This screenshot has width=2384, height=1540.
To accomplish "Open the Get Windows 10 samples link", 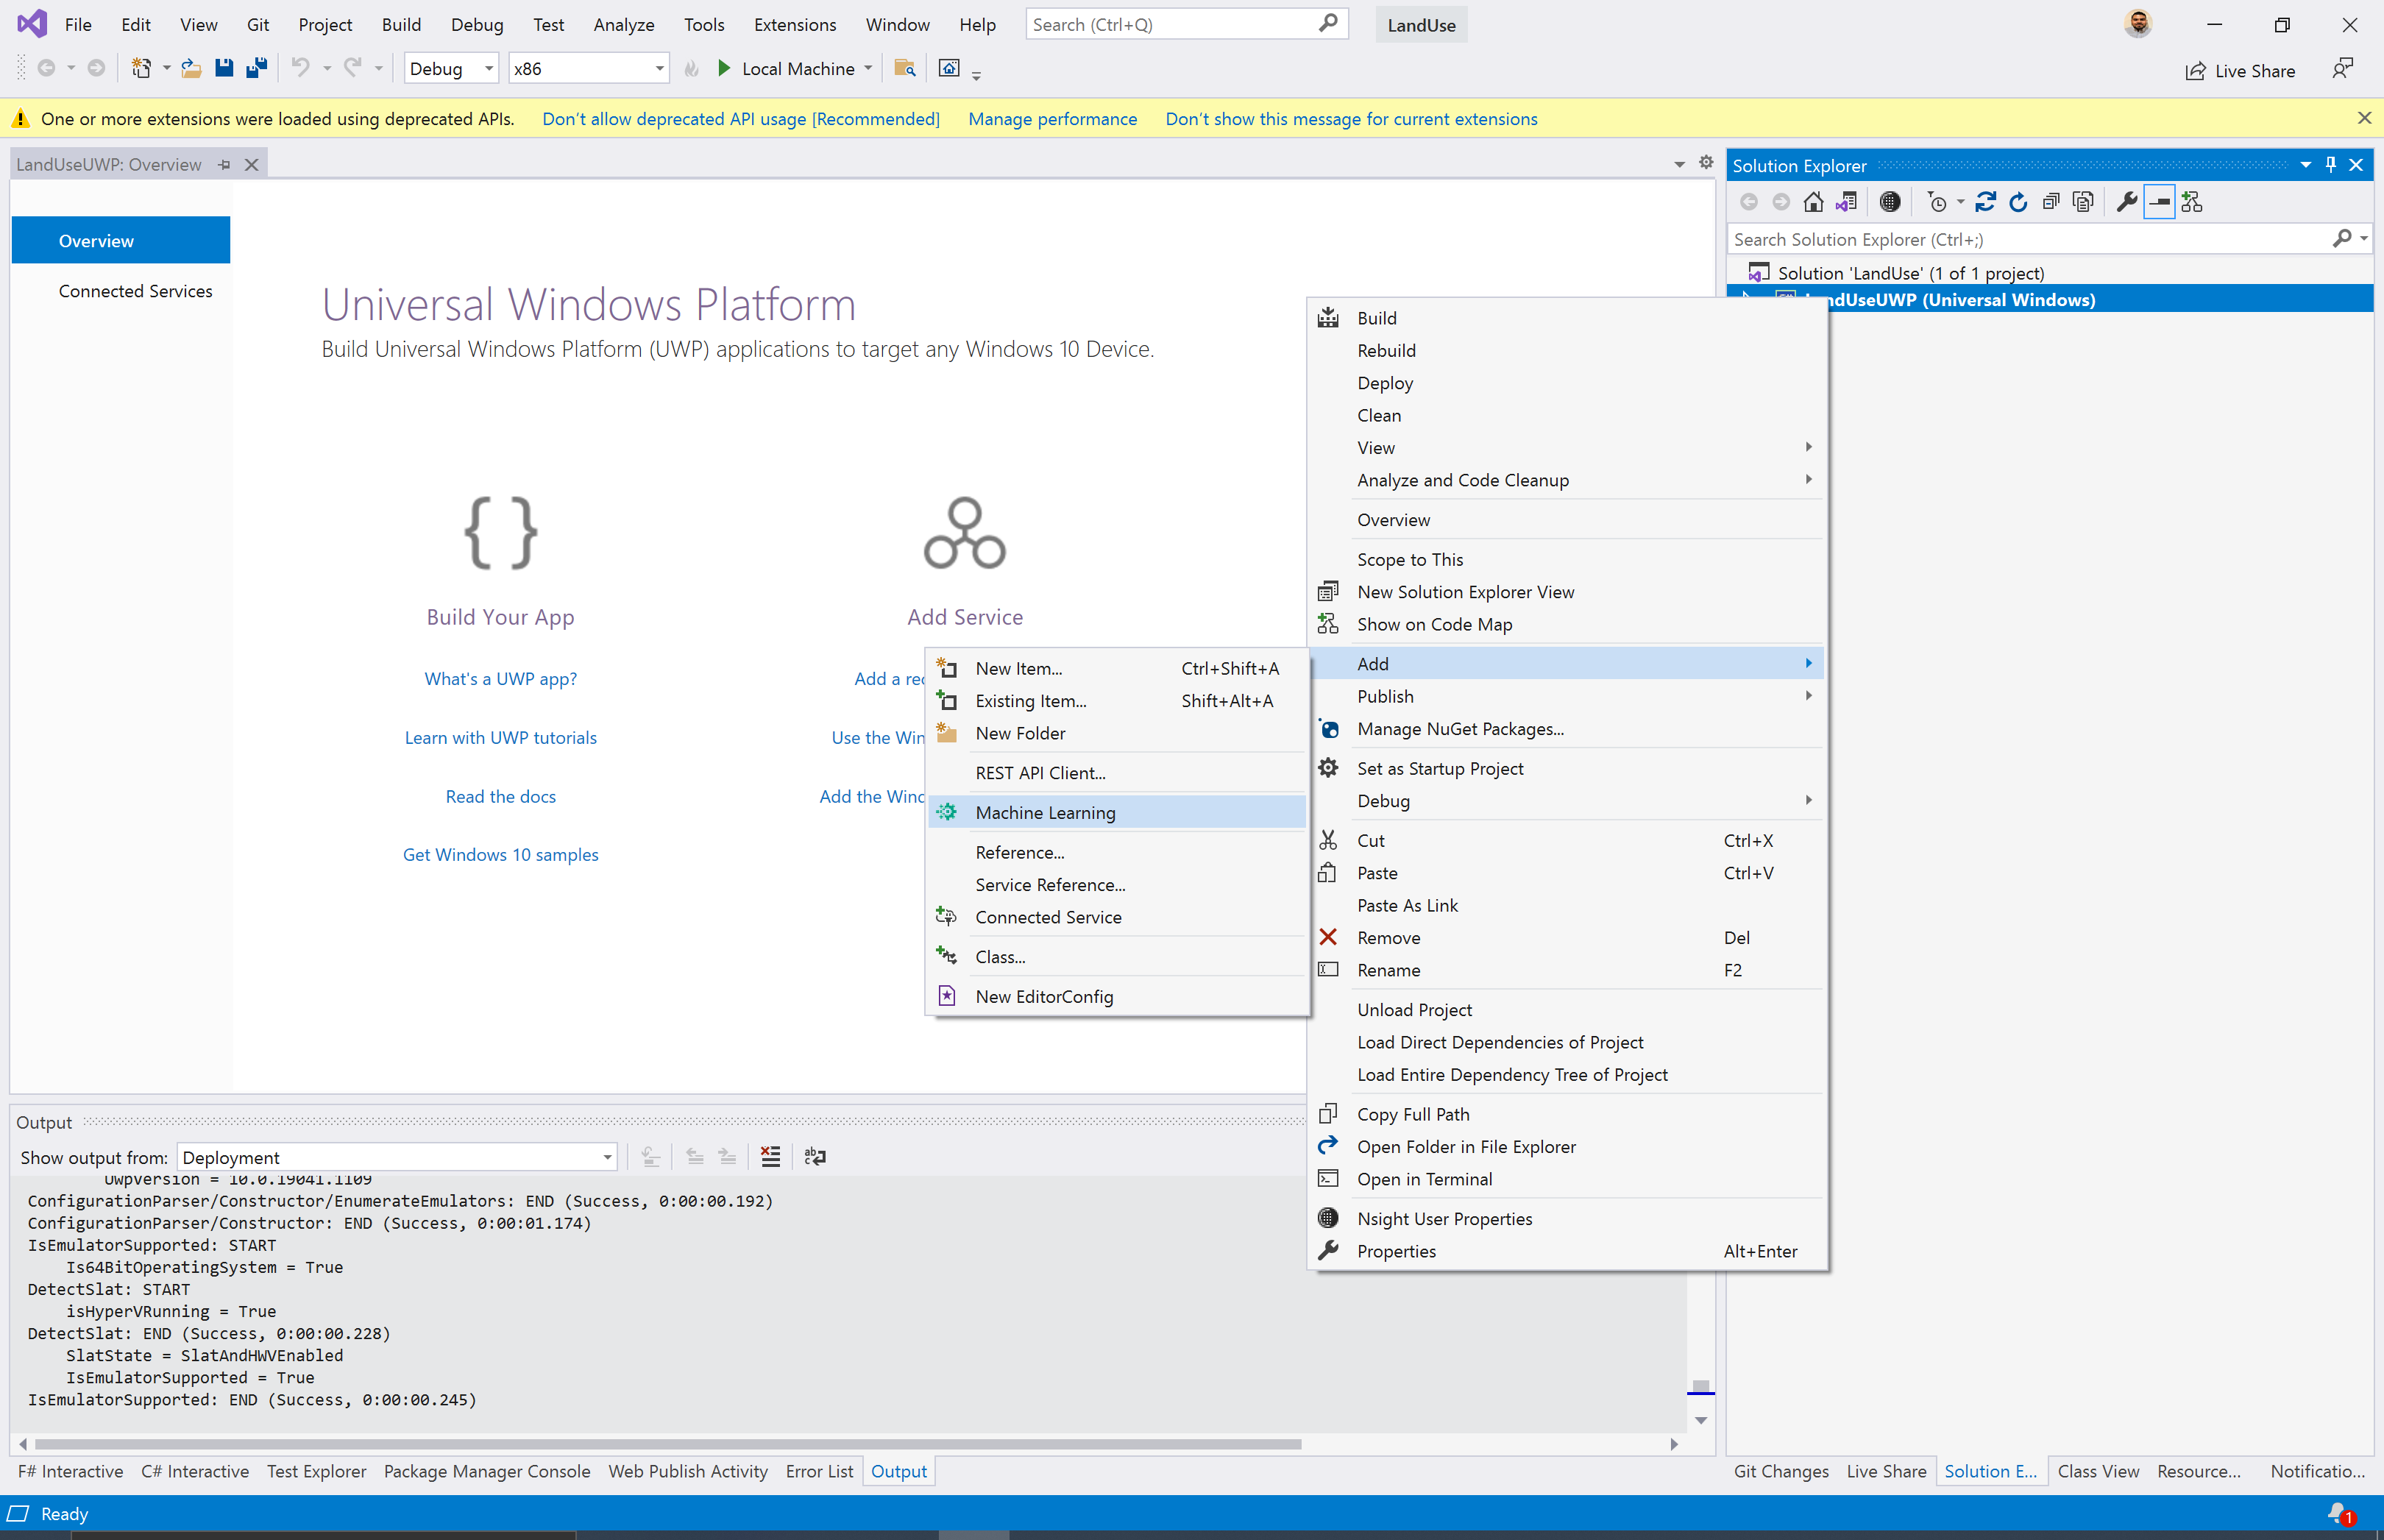I will tap(500, 854).
